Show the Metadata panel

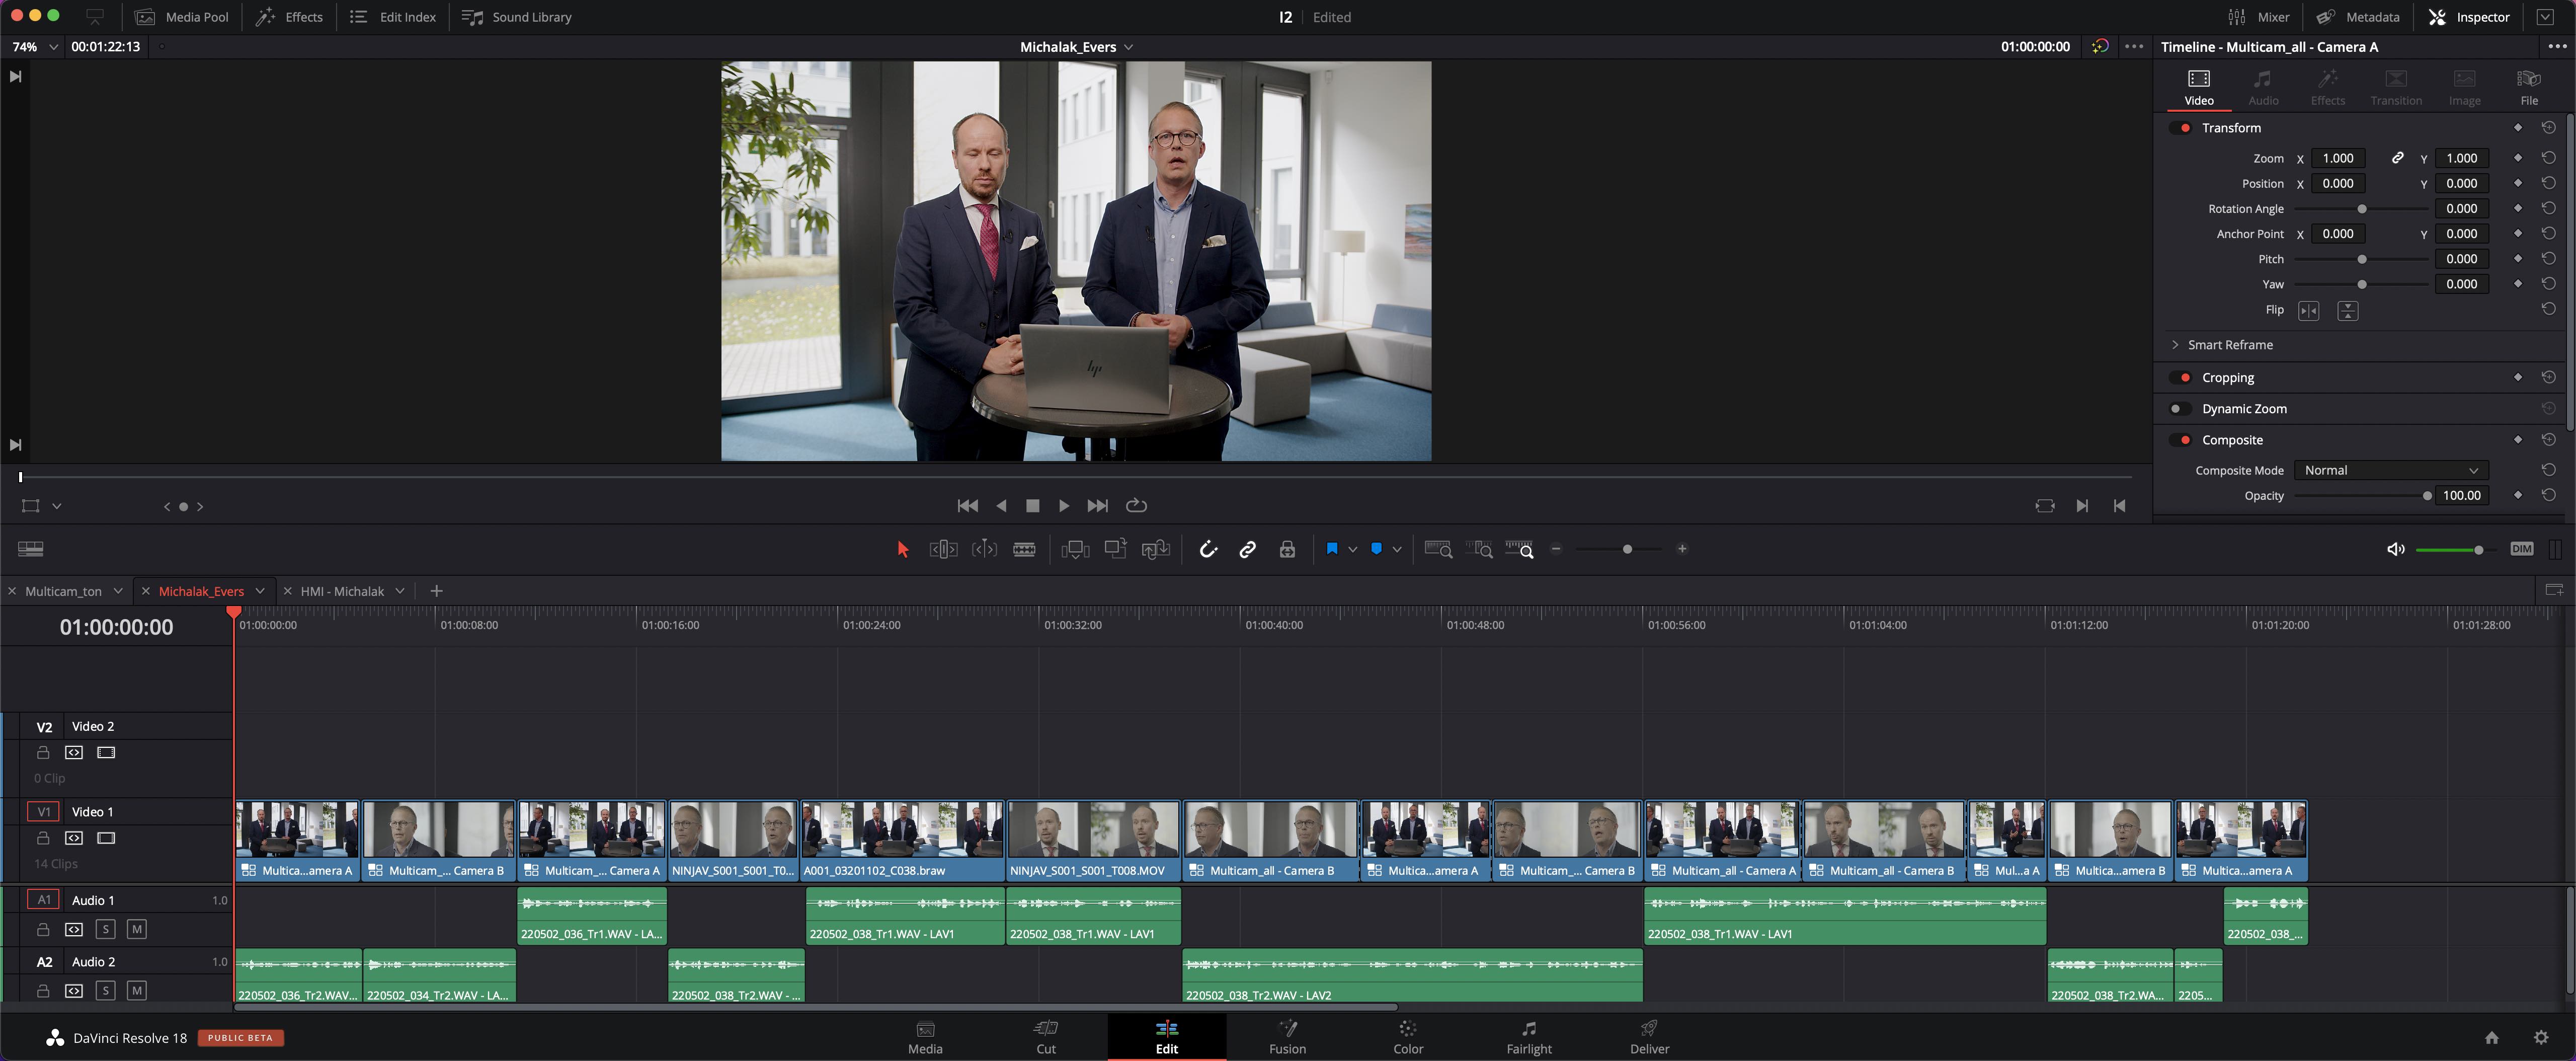coord(2357,17)
